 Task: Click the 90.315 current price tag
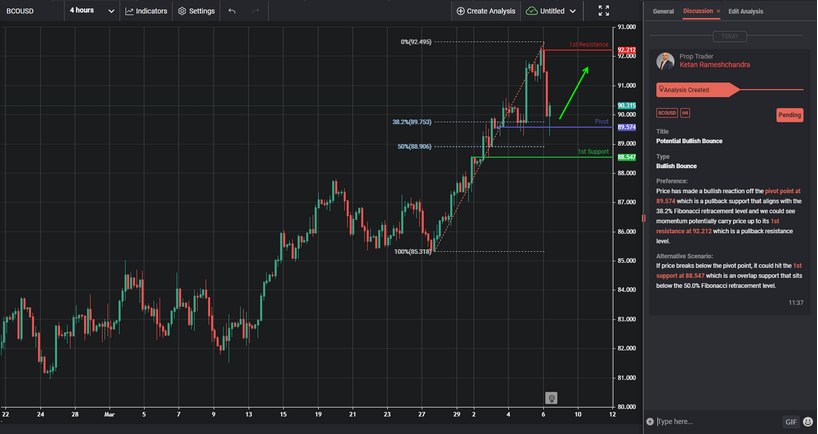click(x=627, y=105)
